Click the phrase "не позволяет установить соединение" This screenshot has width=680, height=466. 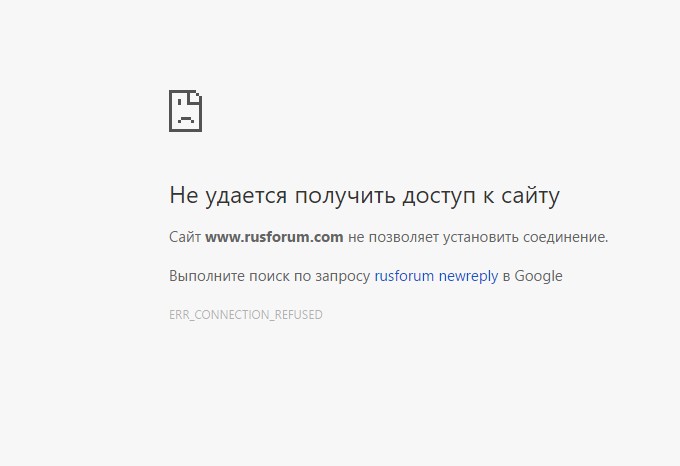(478, 237)
